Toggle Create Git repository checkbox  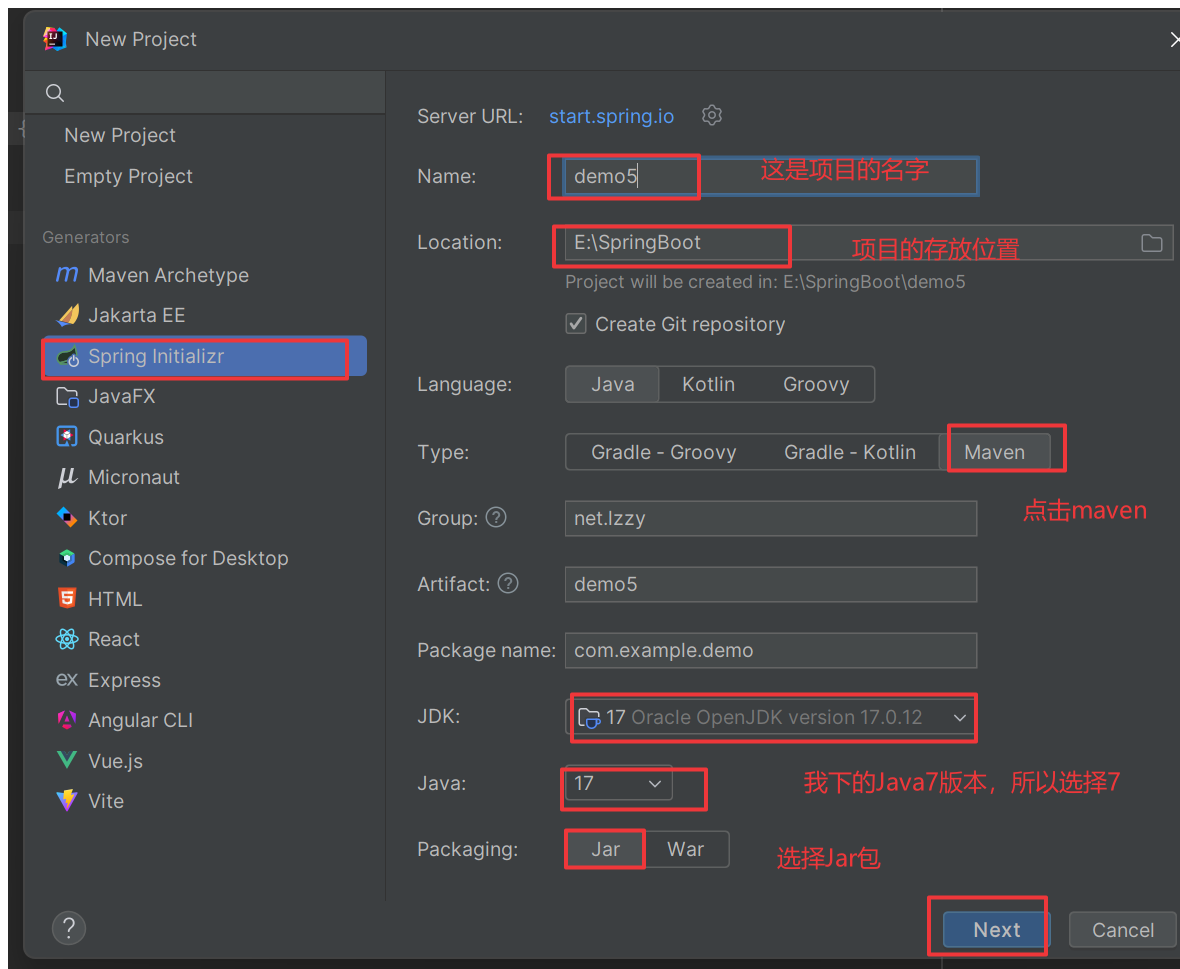[576, 324]
